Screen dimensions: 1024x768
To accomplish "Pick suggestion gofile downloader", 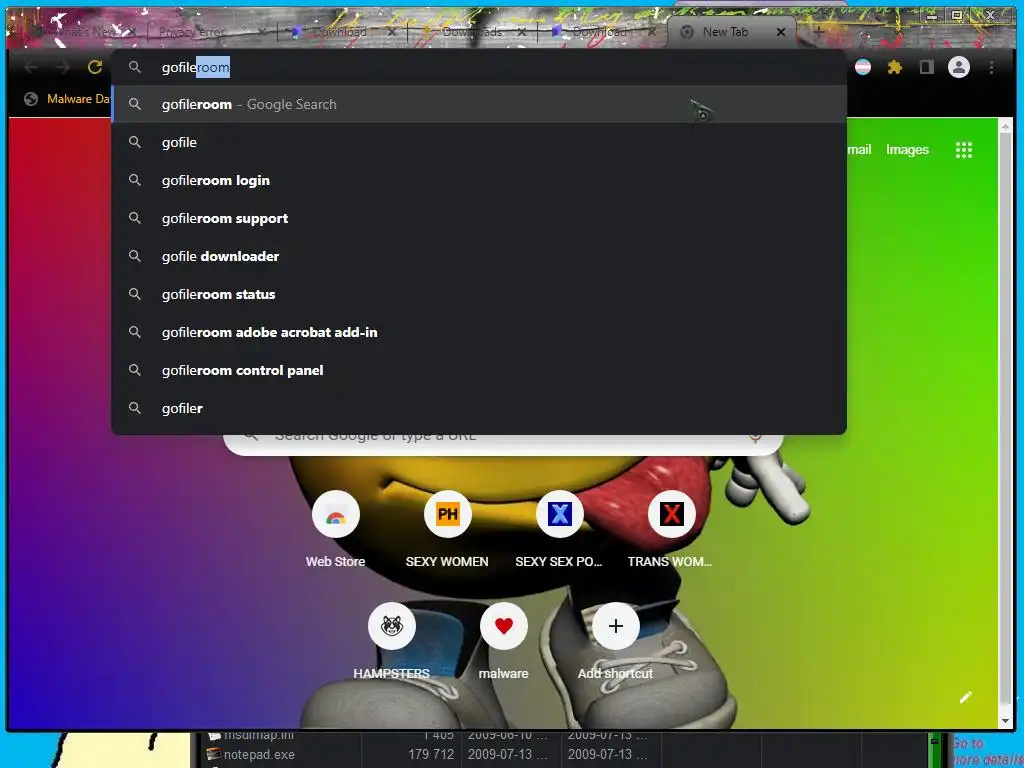I will [x=479, y=256].
